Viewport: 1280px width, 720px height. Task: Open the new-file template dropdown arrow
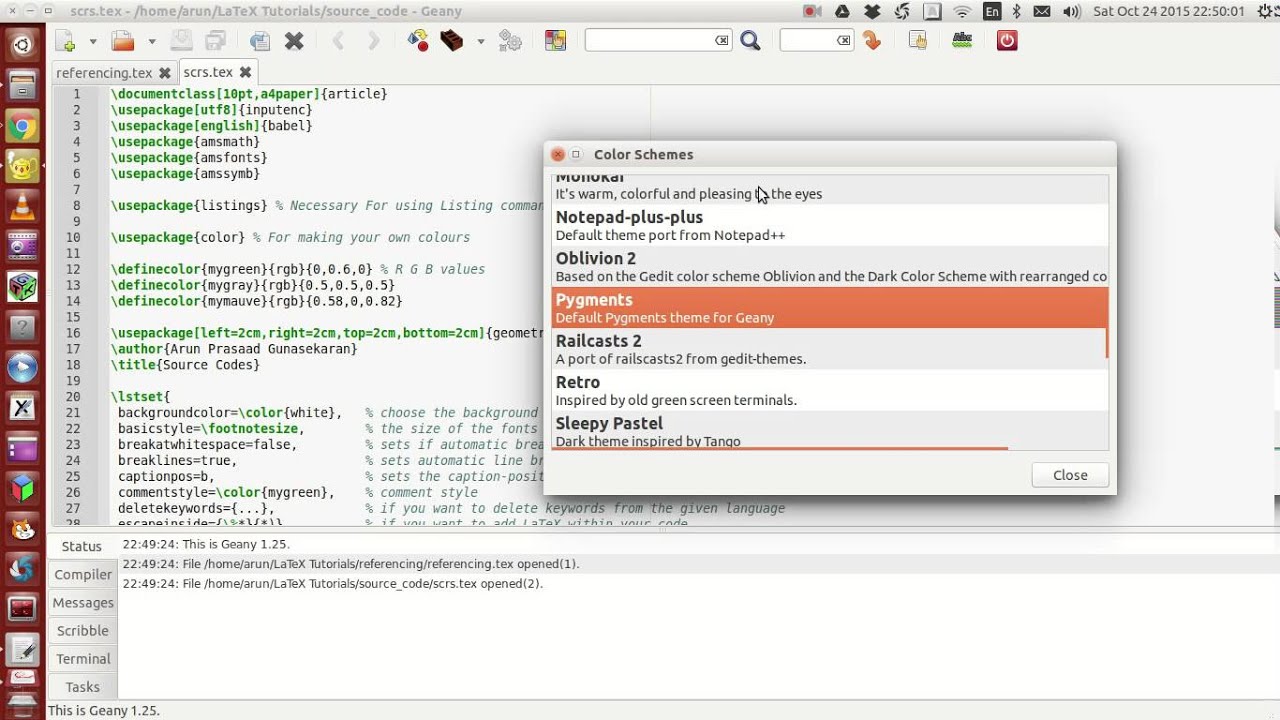coord(93,42)
